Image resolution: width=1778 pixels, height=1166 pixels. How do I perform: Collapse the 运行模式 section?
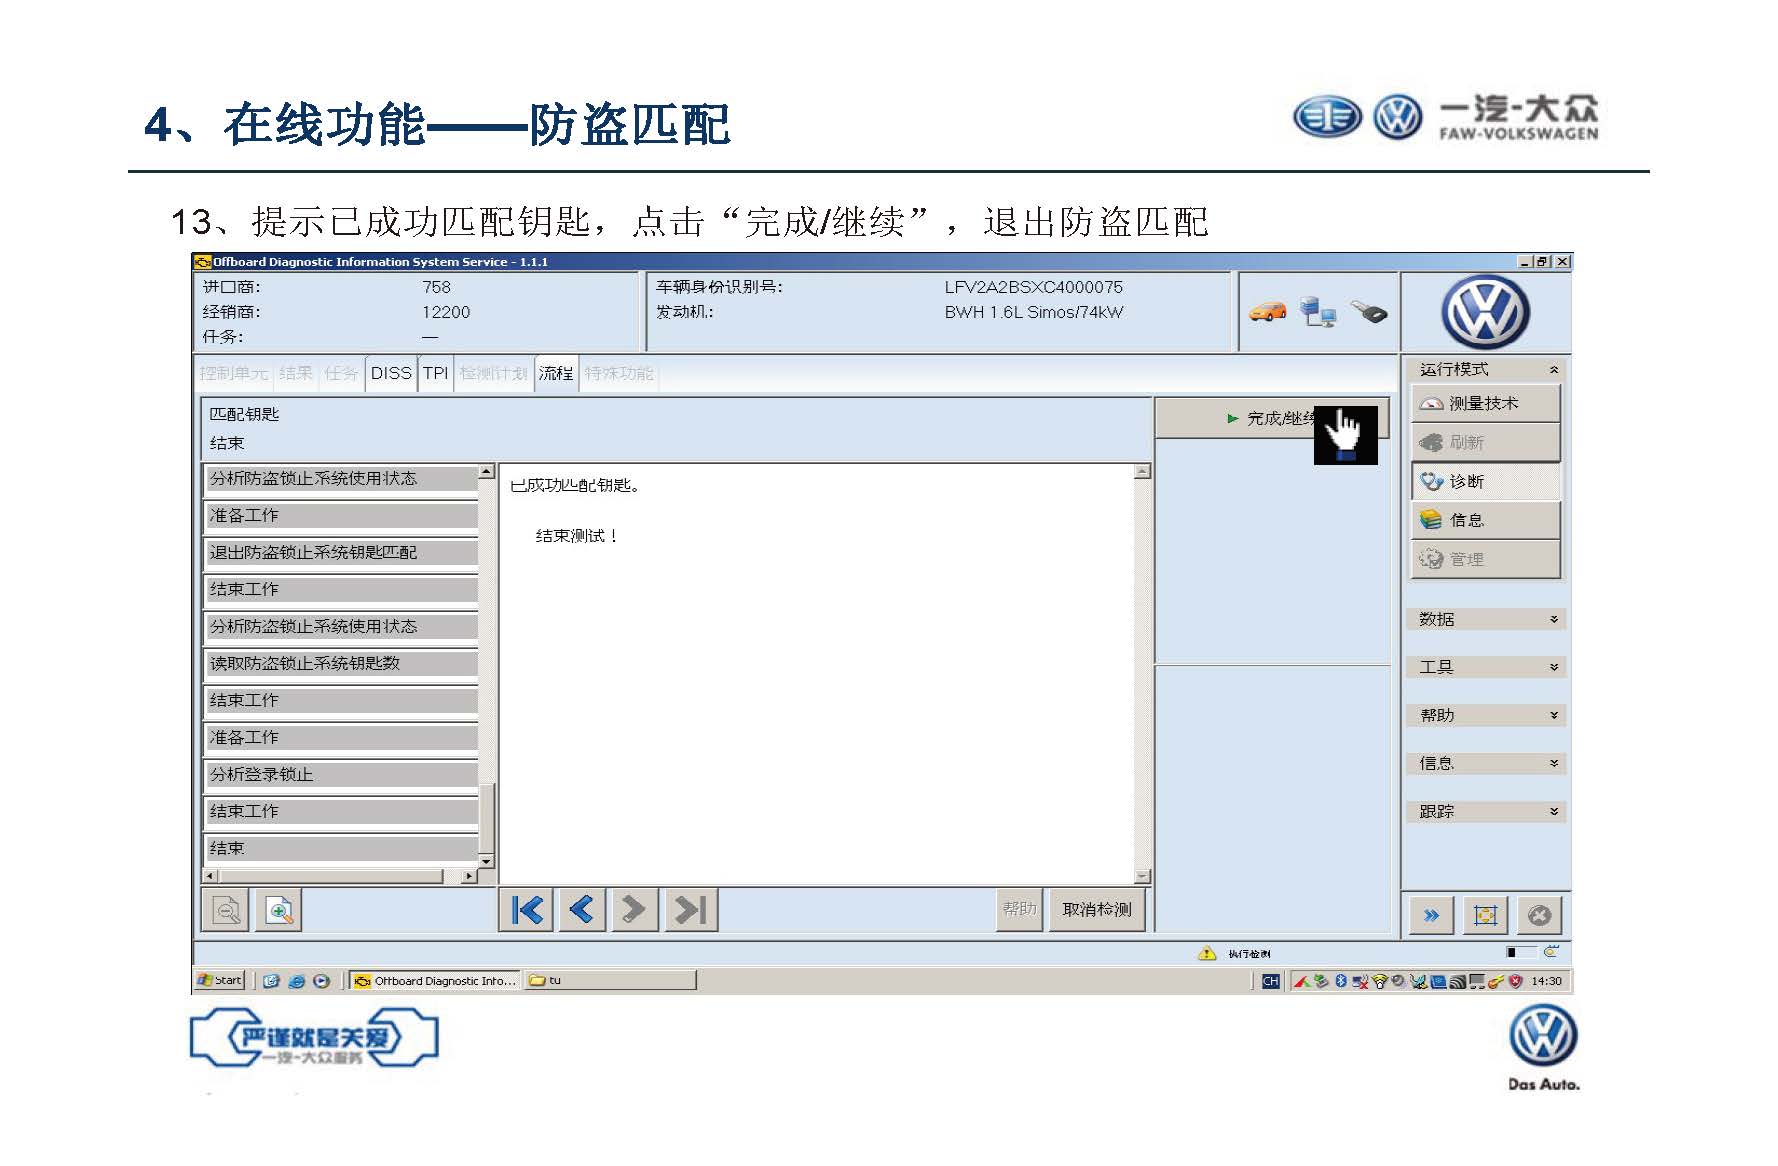click(1485, 369)
